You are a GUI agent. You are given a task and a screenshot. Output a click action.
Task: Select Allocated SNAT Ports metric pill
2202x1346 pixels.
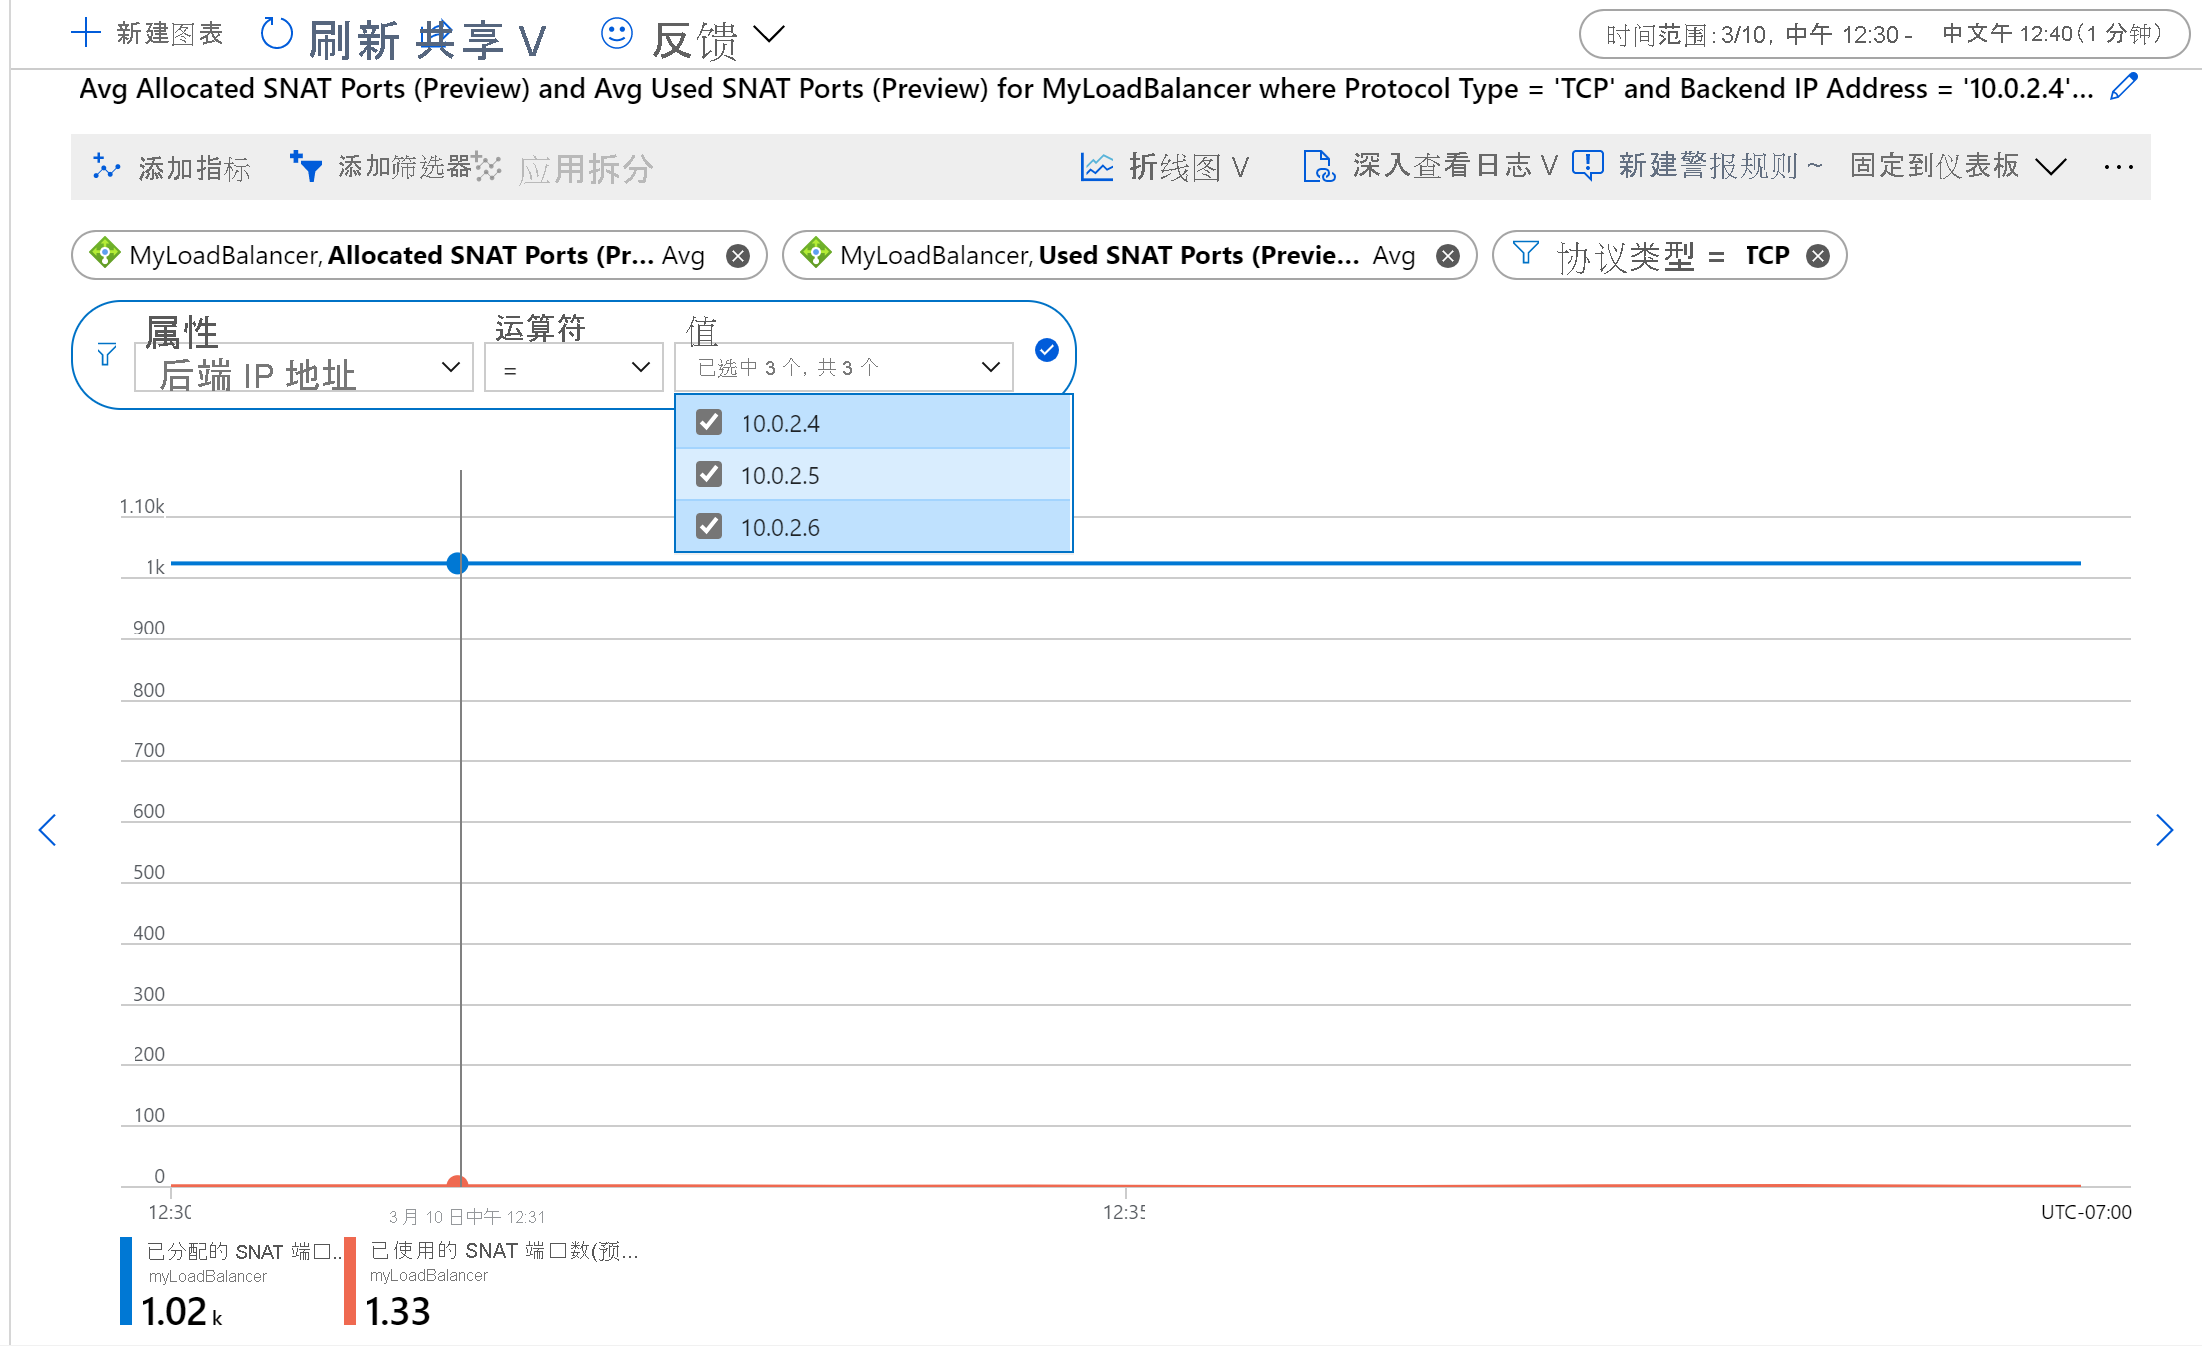point(419,256)
